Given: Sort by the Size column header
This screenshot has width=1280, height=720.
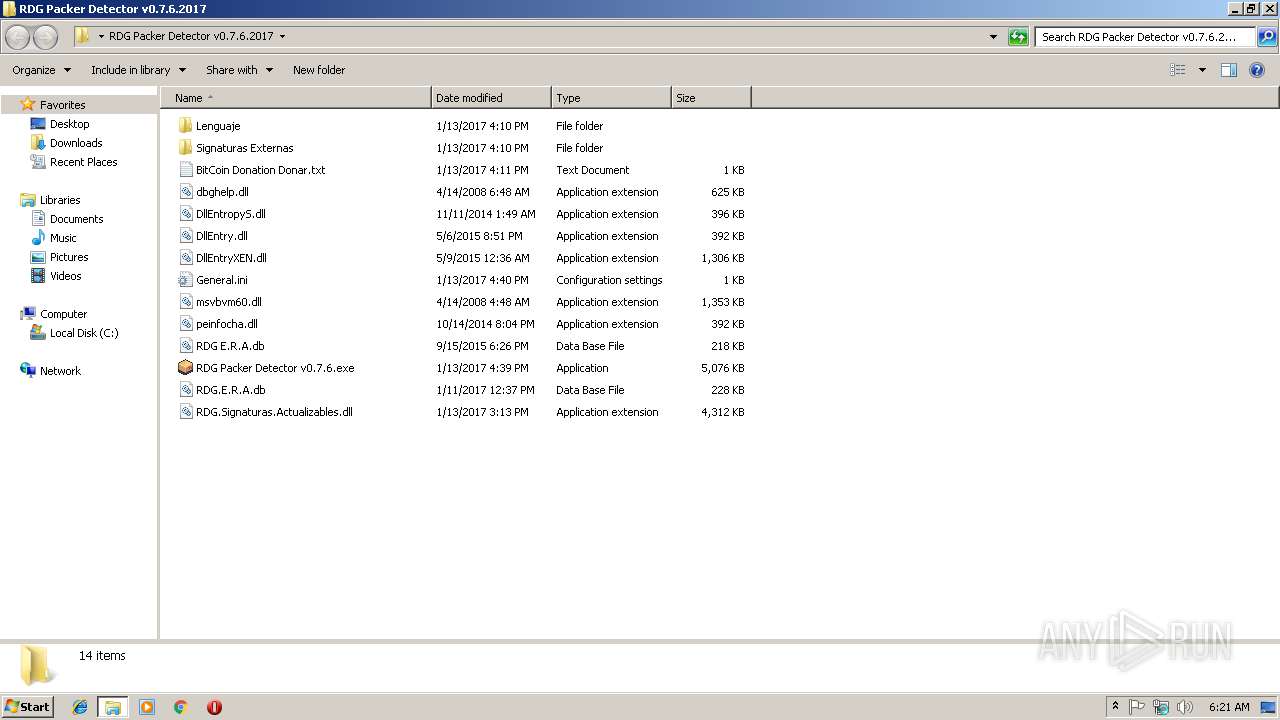Looking at the screenshot, I should coord(711,98).
